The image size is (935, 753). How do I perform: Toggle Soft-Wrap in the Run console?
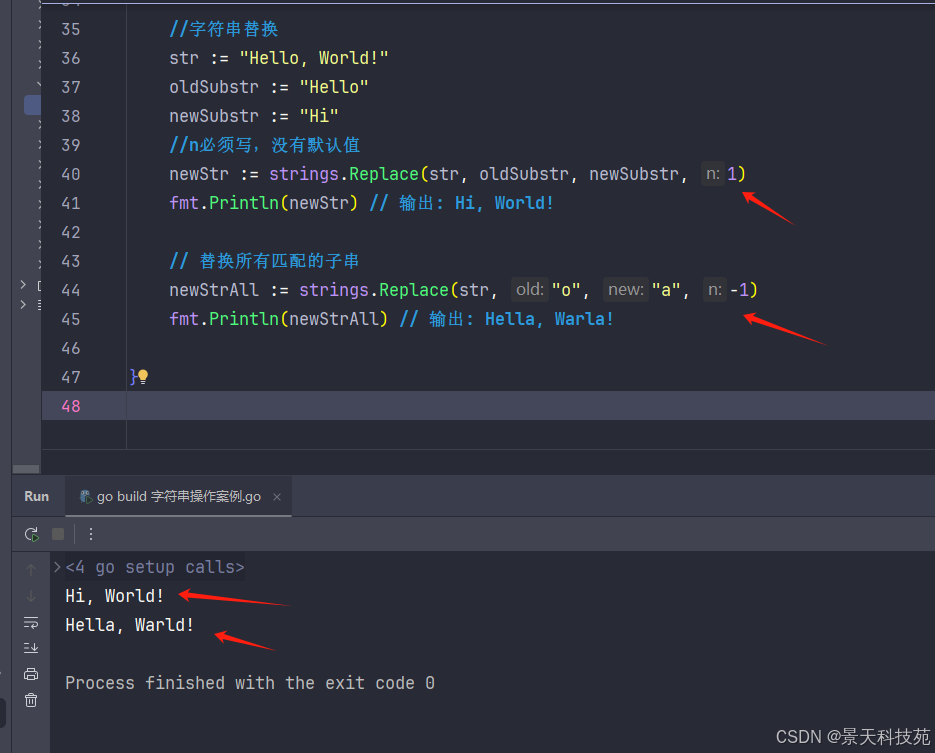pyautogui.click(x=31, y=622)
